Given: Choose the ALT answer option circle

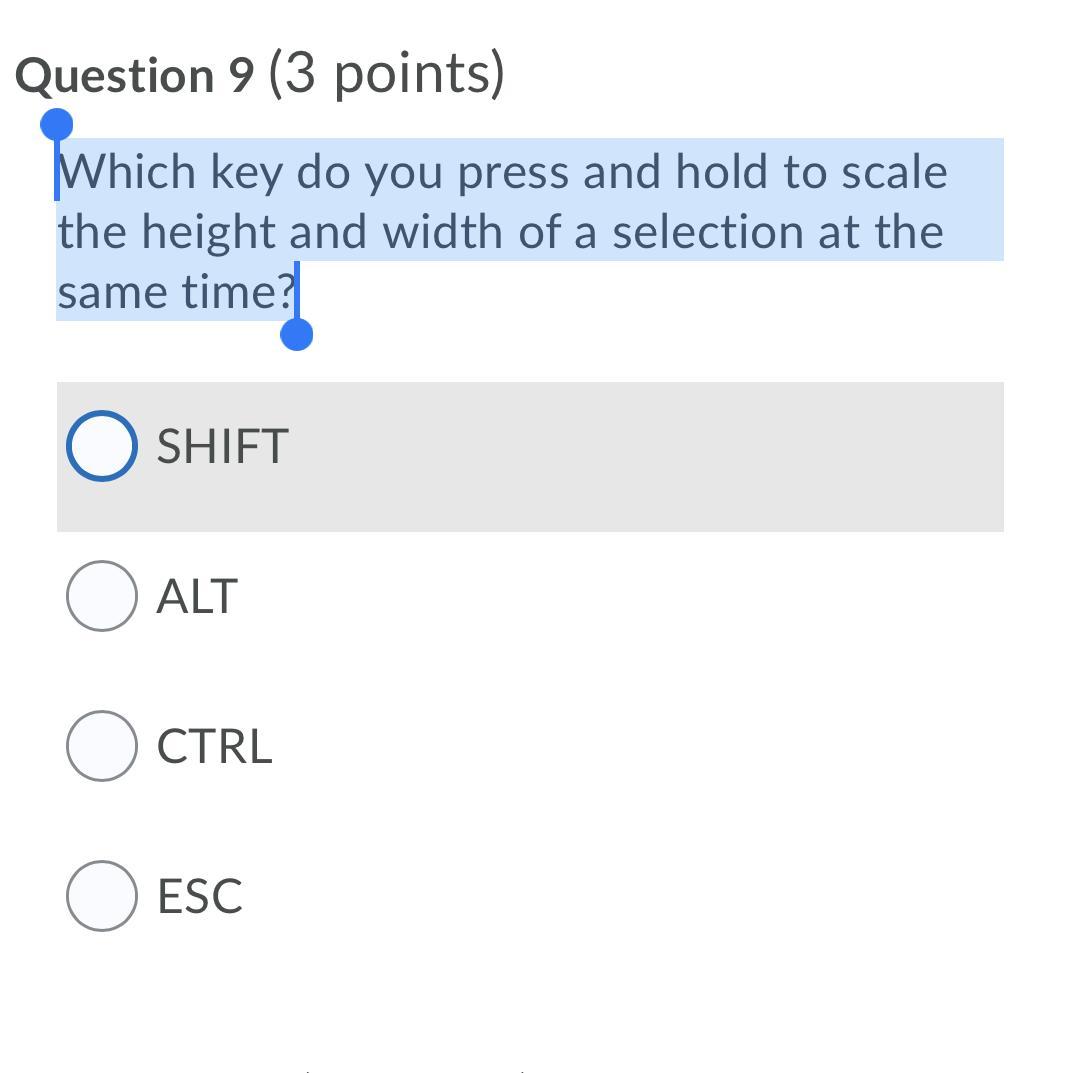Looking at the screenshot, I should (x=102, y=595).
